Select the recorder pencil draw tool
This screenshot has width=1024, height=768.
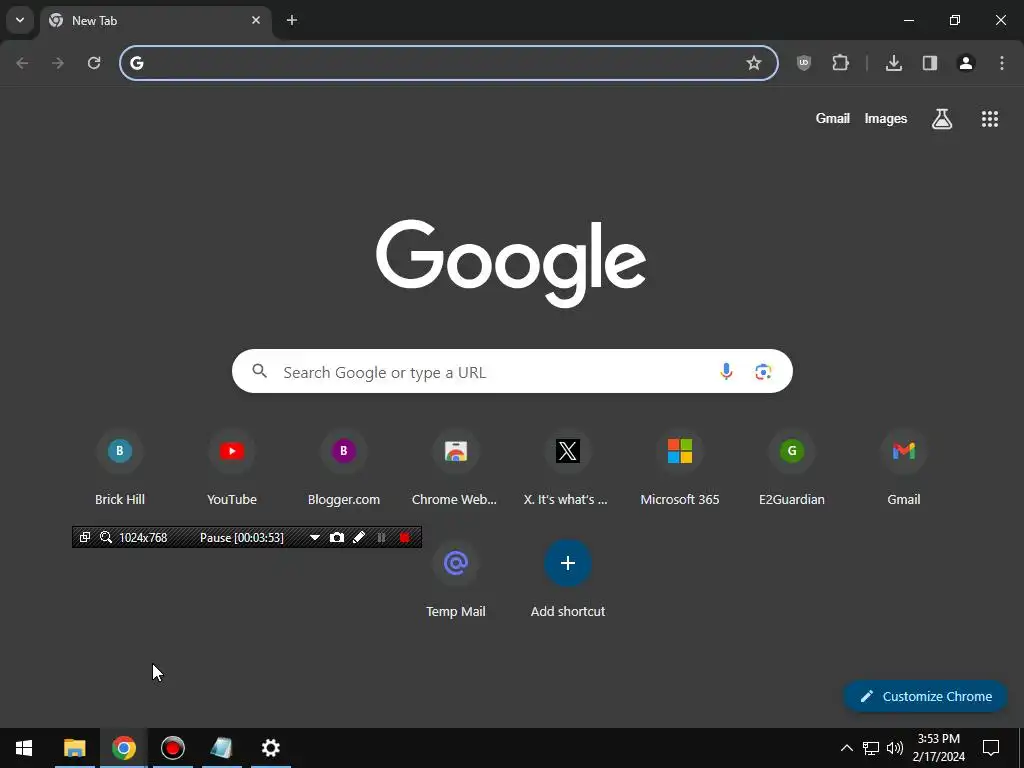click(x=359, y=537)
